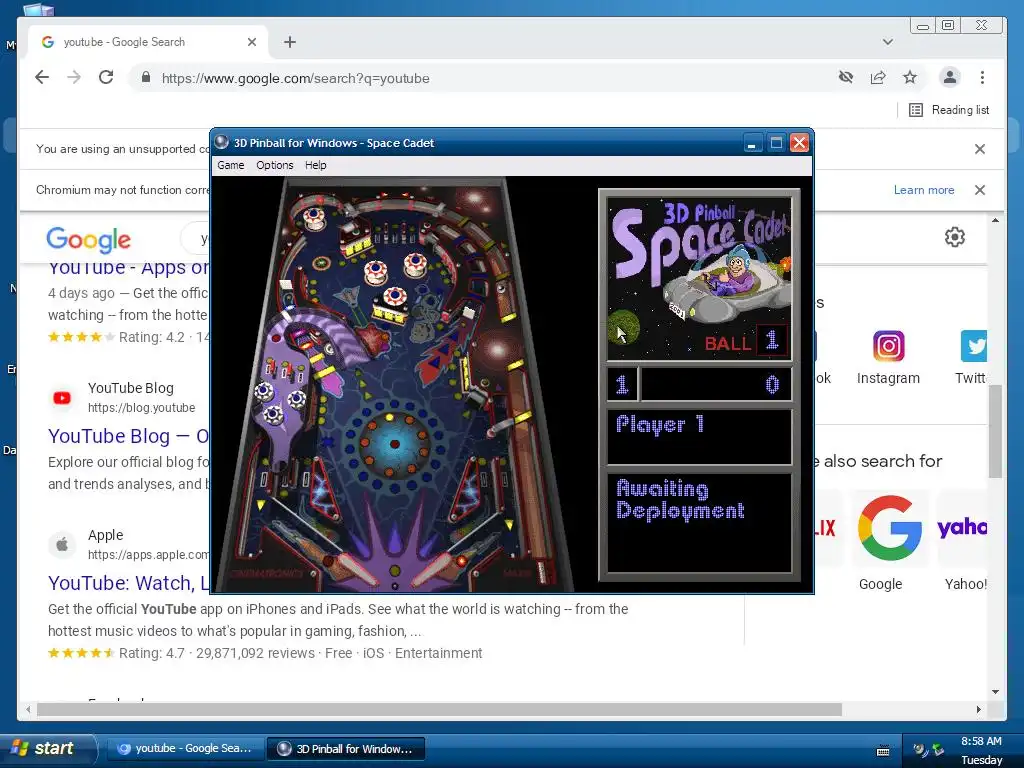Click the Learn more link
This screenshot has width=1024, height=768.
(x=923, y=190)
